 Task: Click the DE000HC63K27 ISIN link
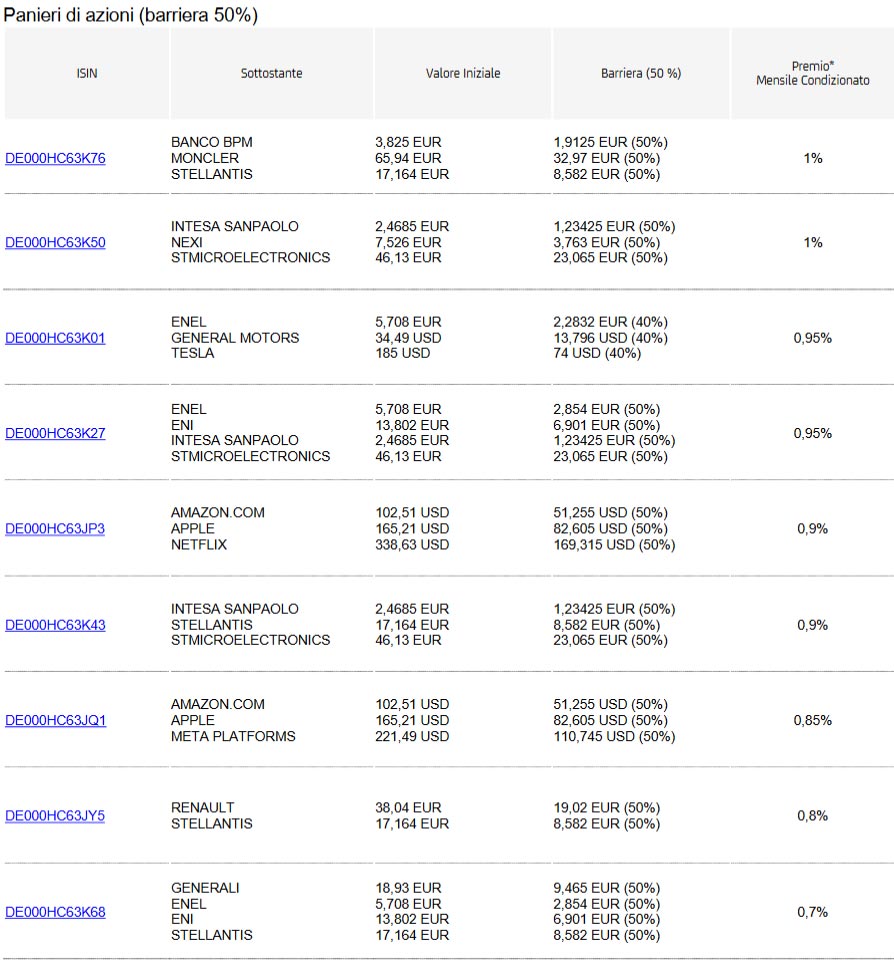click(55, 433)
